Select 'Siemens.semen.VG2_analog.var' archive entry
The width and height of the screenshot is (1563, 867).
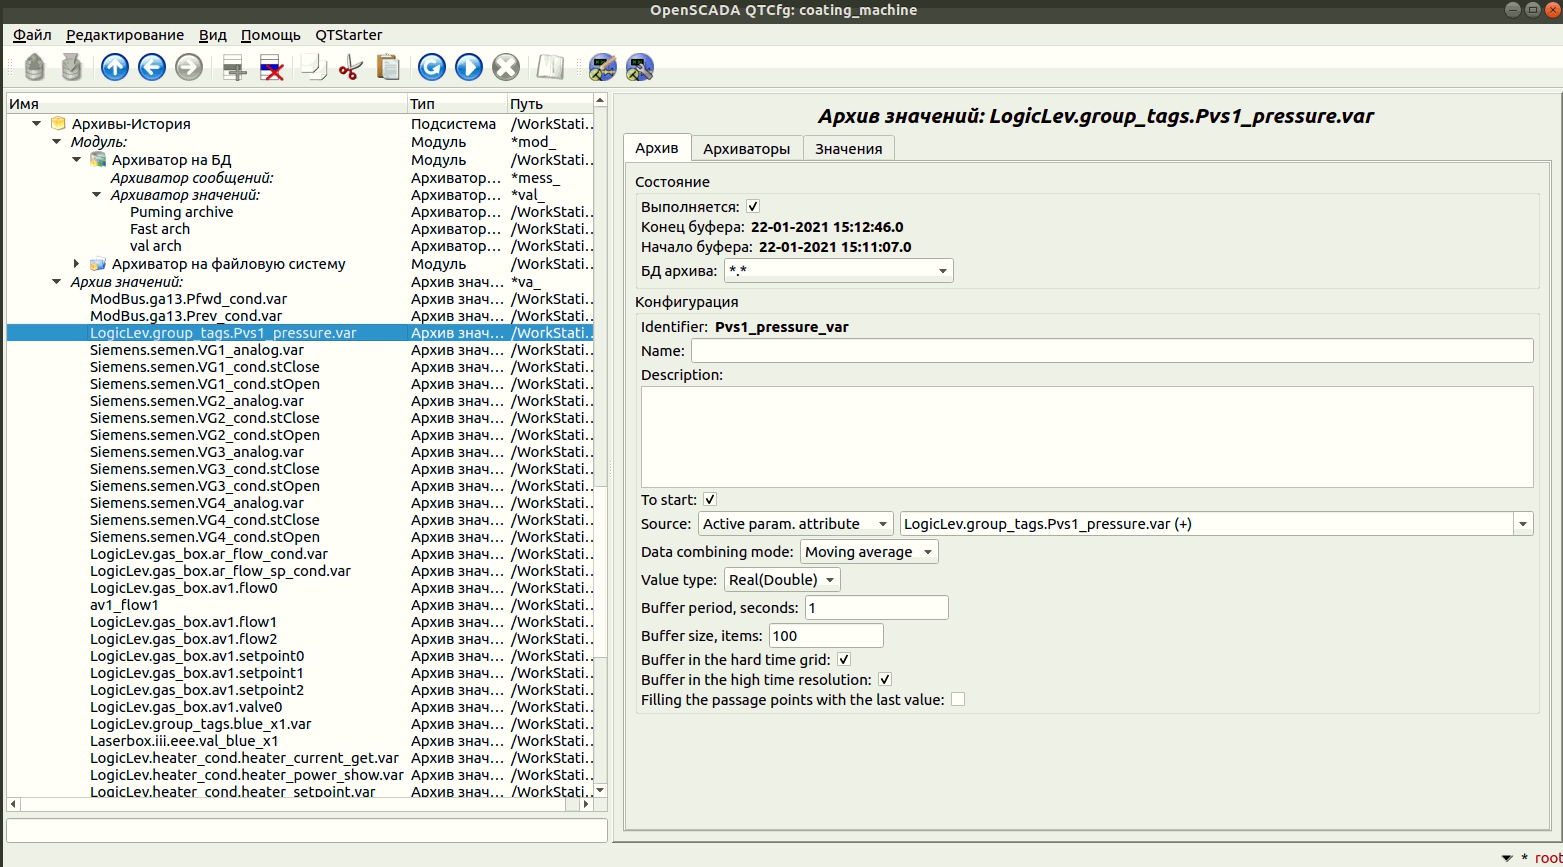pos(197,401)
